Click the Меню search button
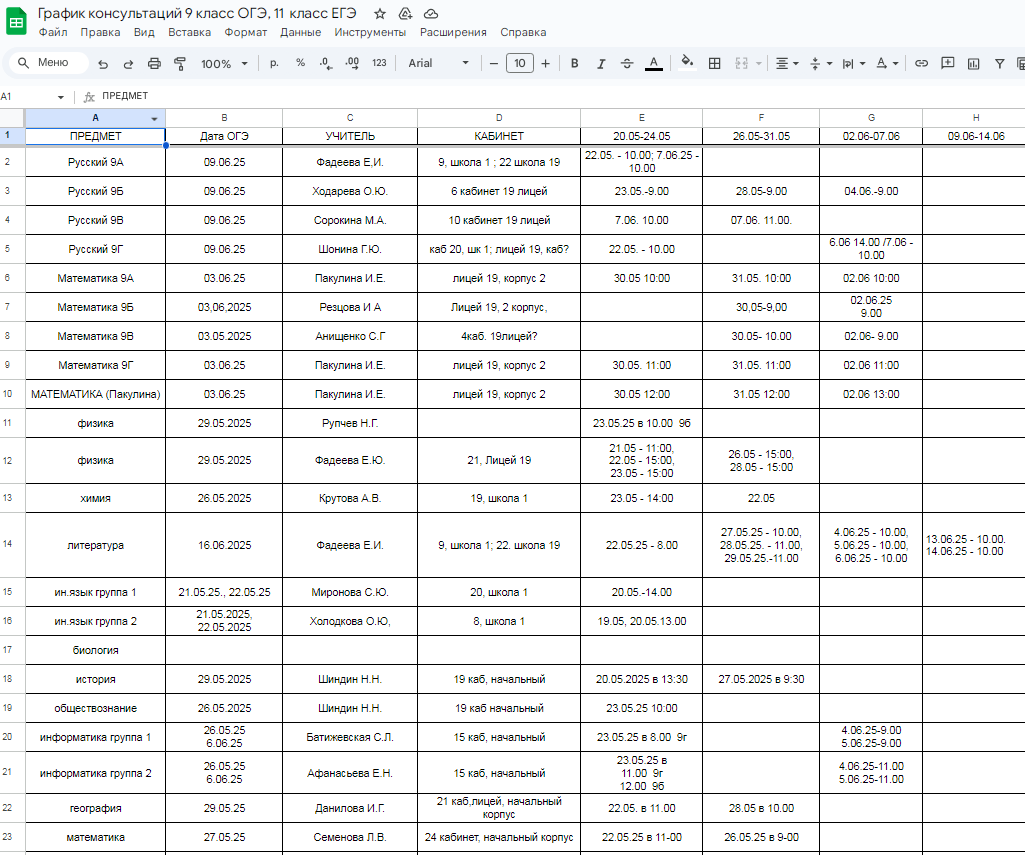 (44, 63)
